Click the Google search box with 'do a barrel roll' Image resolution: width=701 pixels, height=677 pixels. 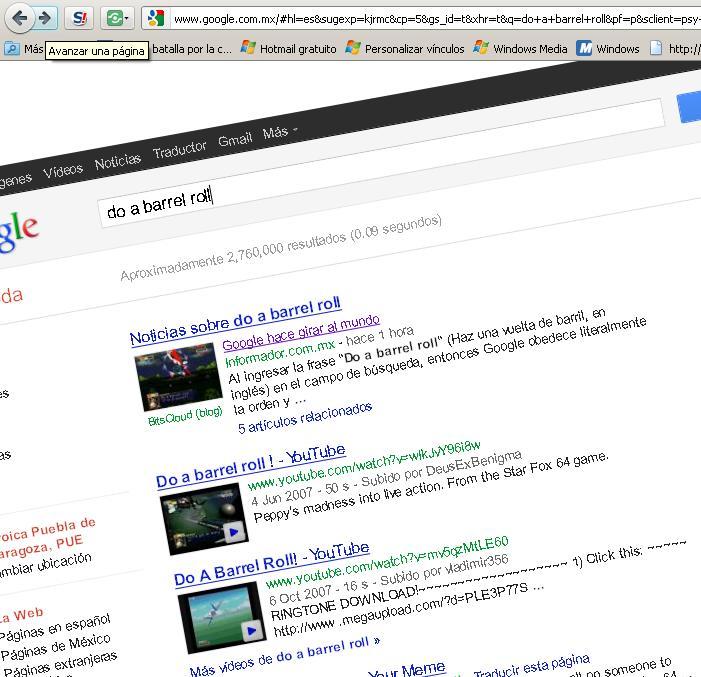[380, 165]
